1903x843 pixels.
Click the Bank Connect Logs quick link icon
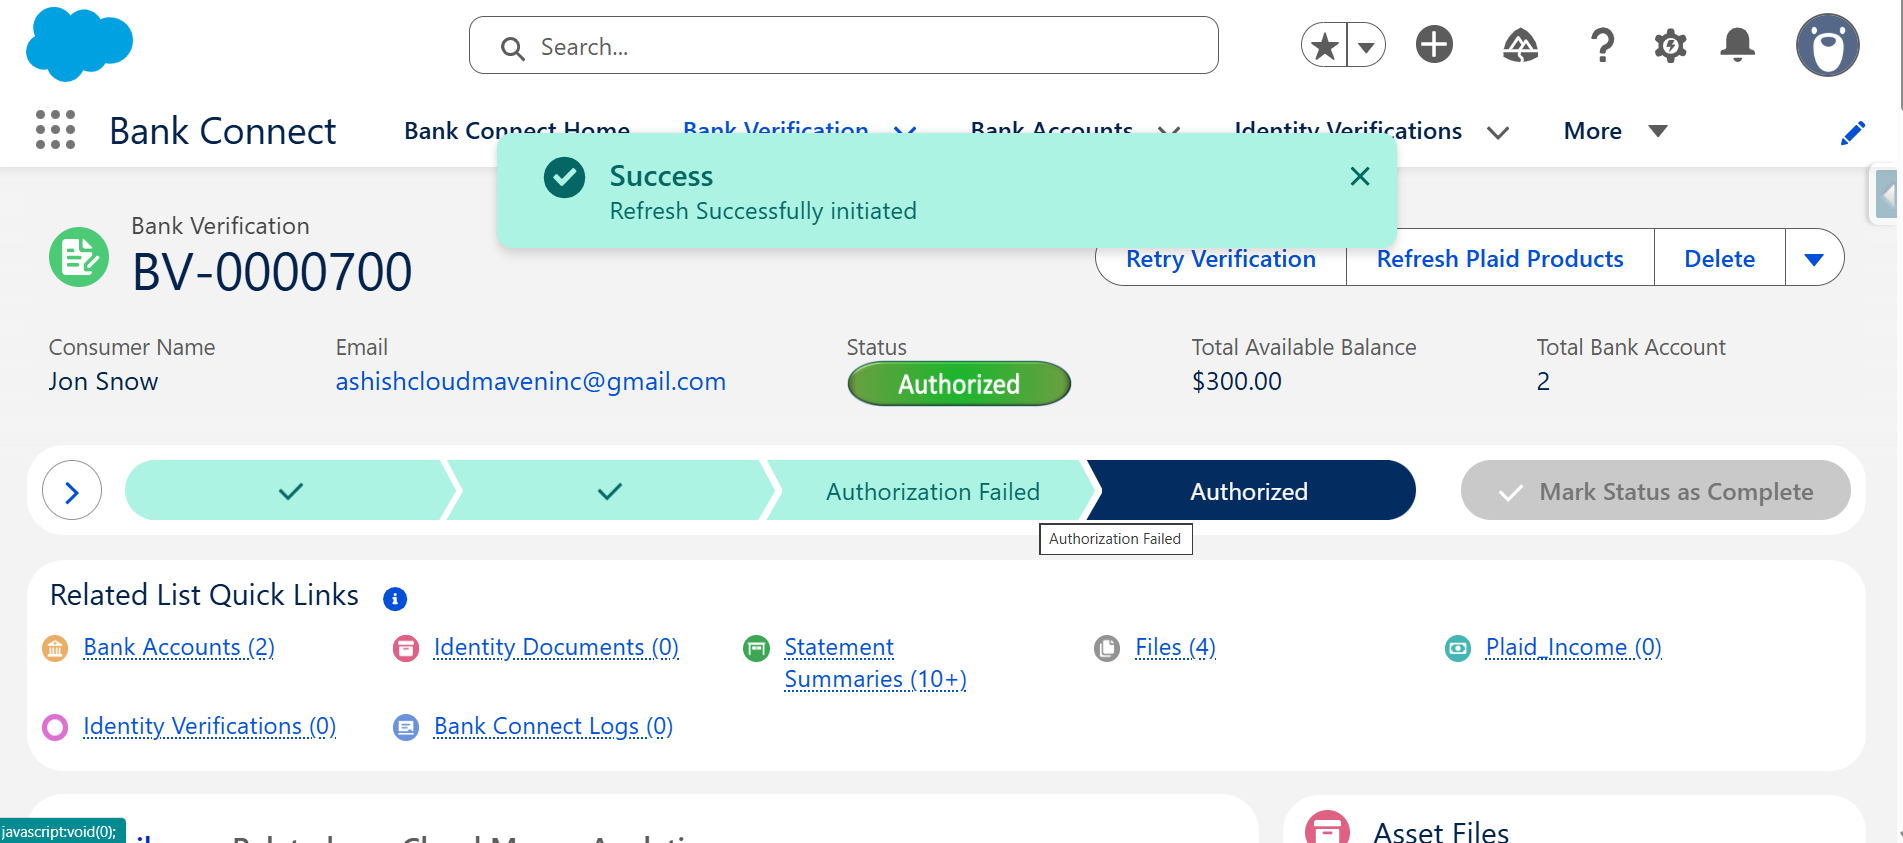[406, 727]
